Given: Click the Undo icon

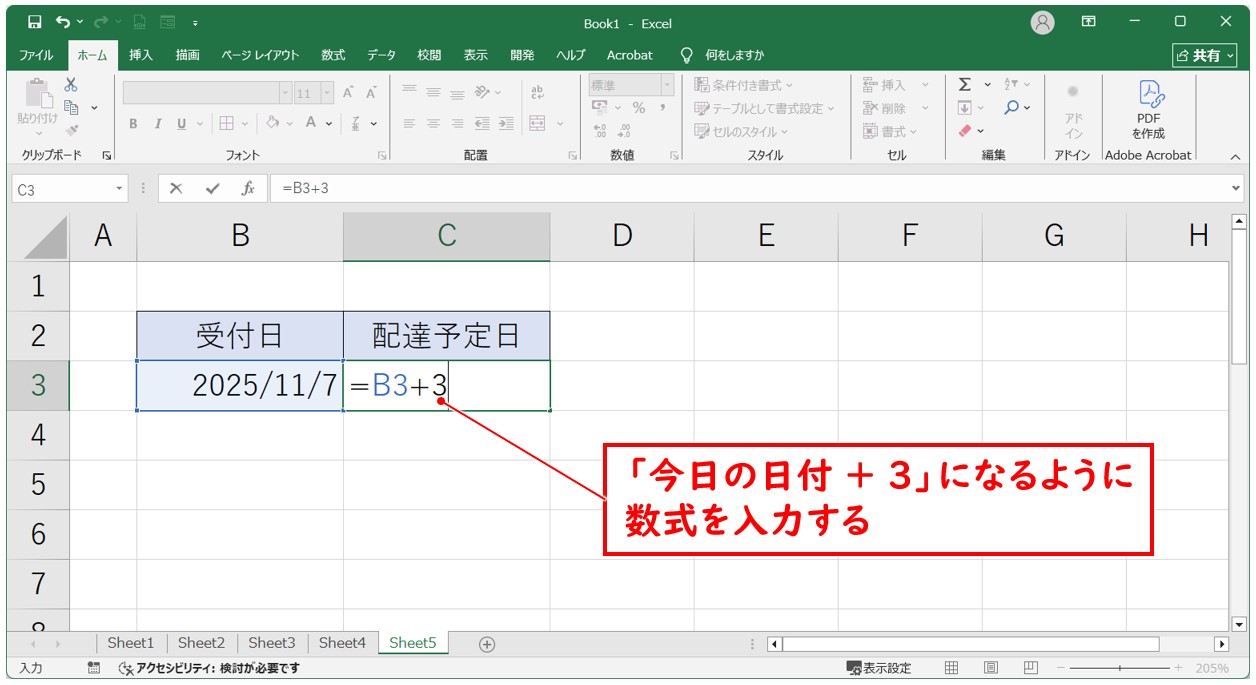Looking at the screenshot, I should pyautogui.click(x=62, y=22).
